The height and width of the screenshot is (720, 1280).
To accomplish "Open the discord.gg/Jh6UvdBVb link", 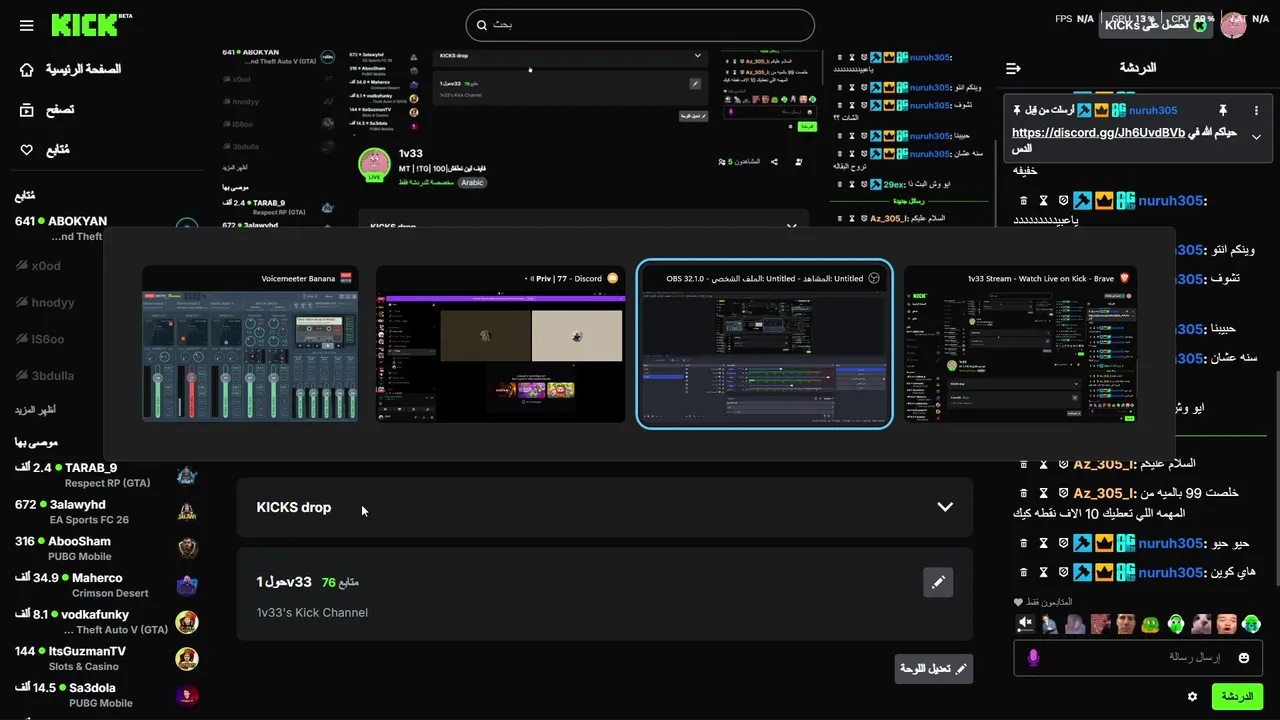I will tap(1098, 132).
